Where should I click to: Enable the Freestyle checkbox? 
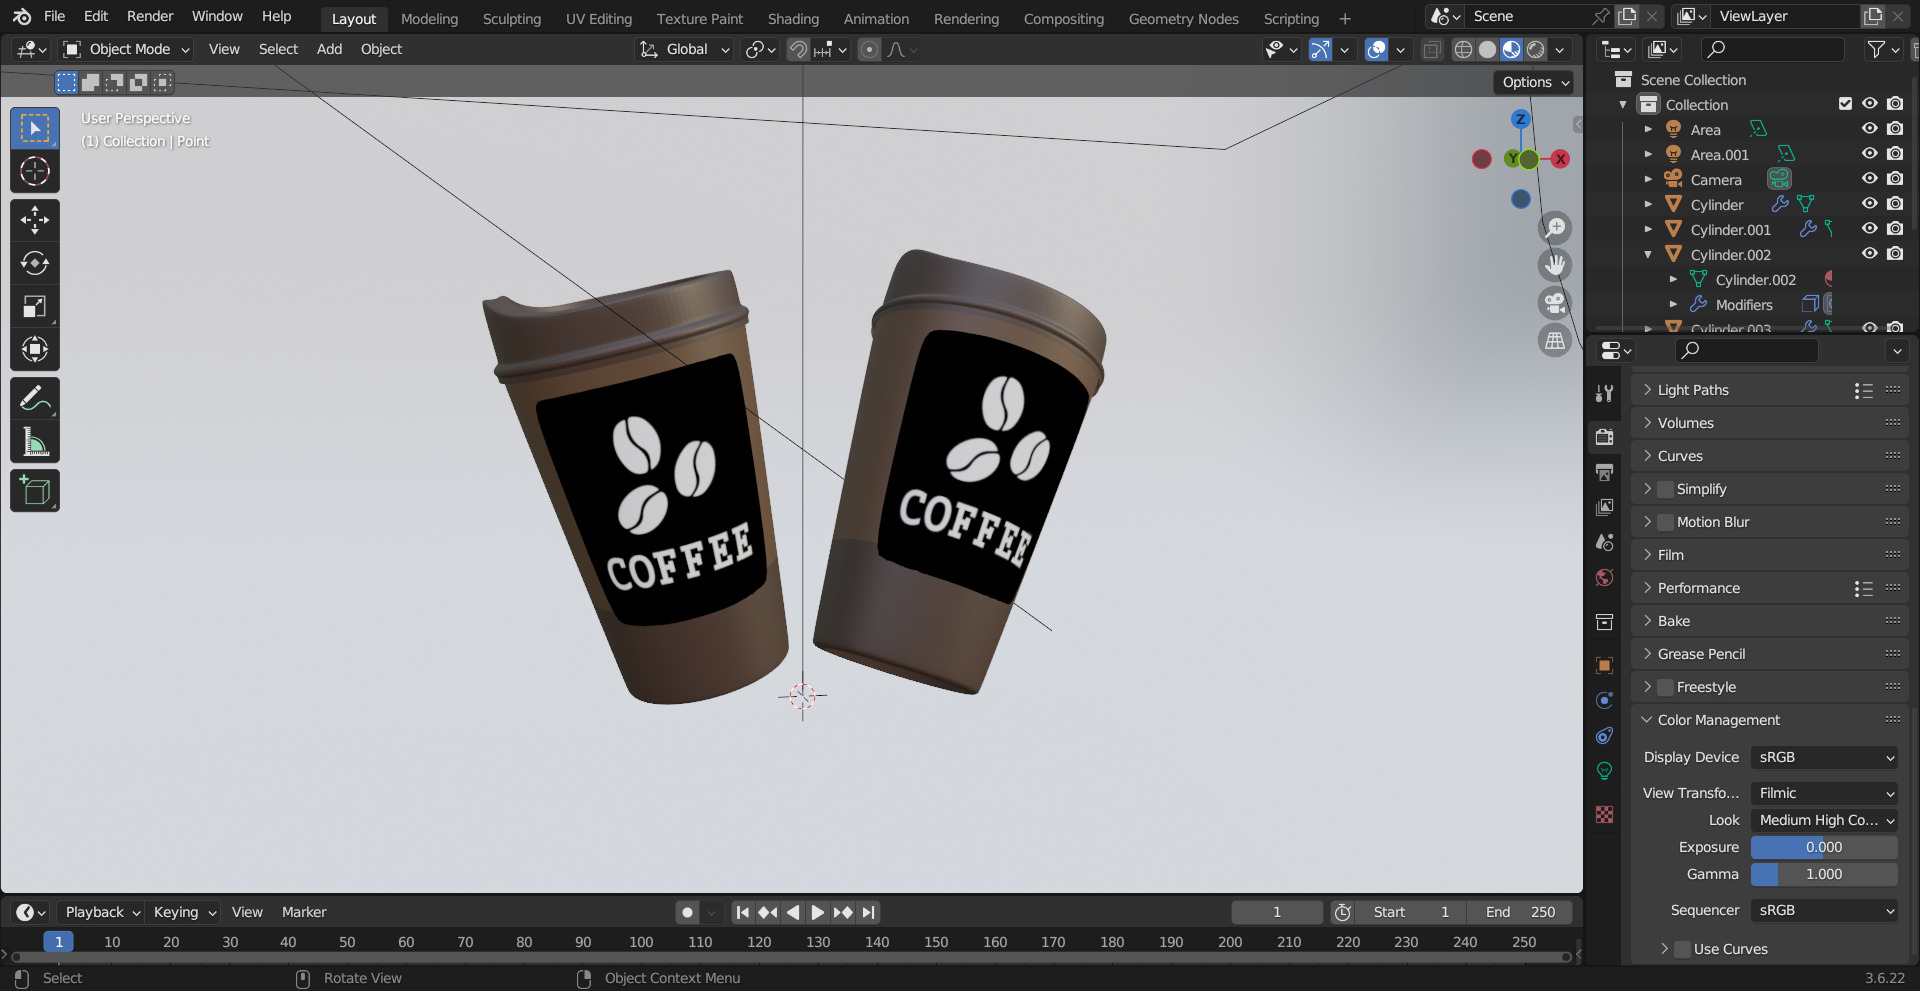(x=1666, y=687)
